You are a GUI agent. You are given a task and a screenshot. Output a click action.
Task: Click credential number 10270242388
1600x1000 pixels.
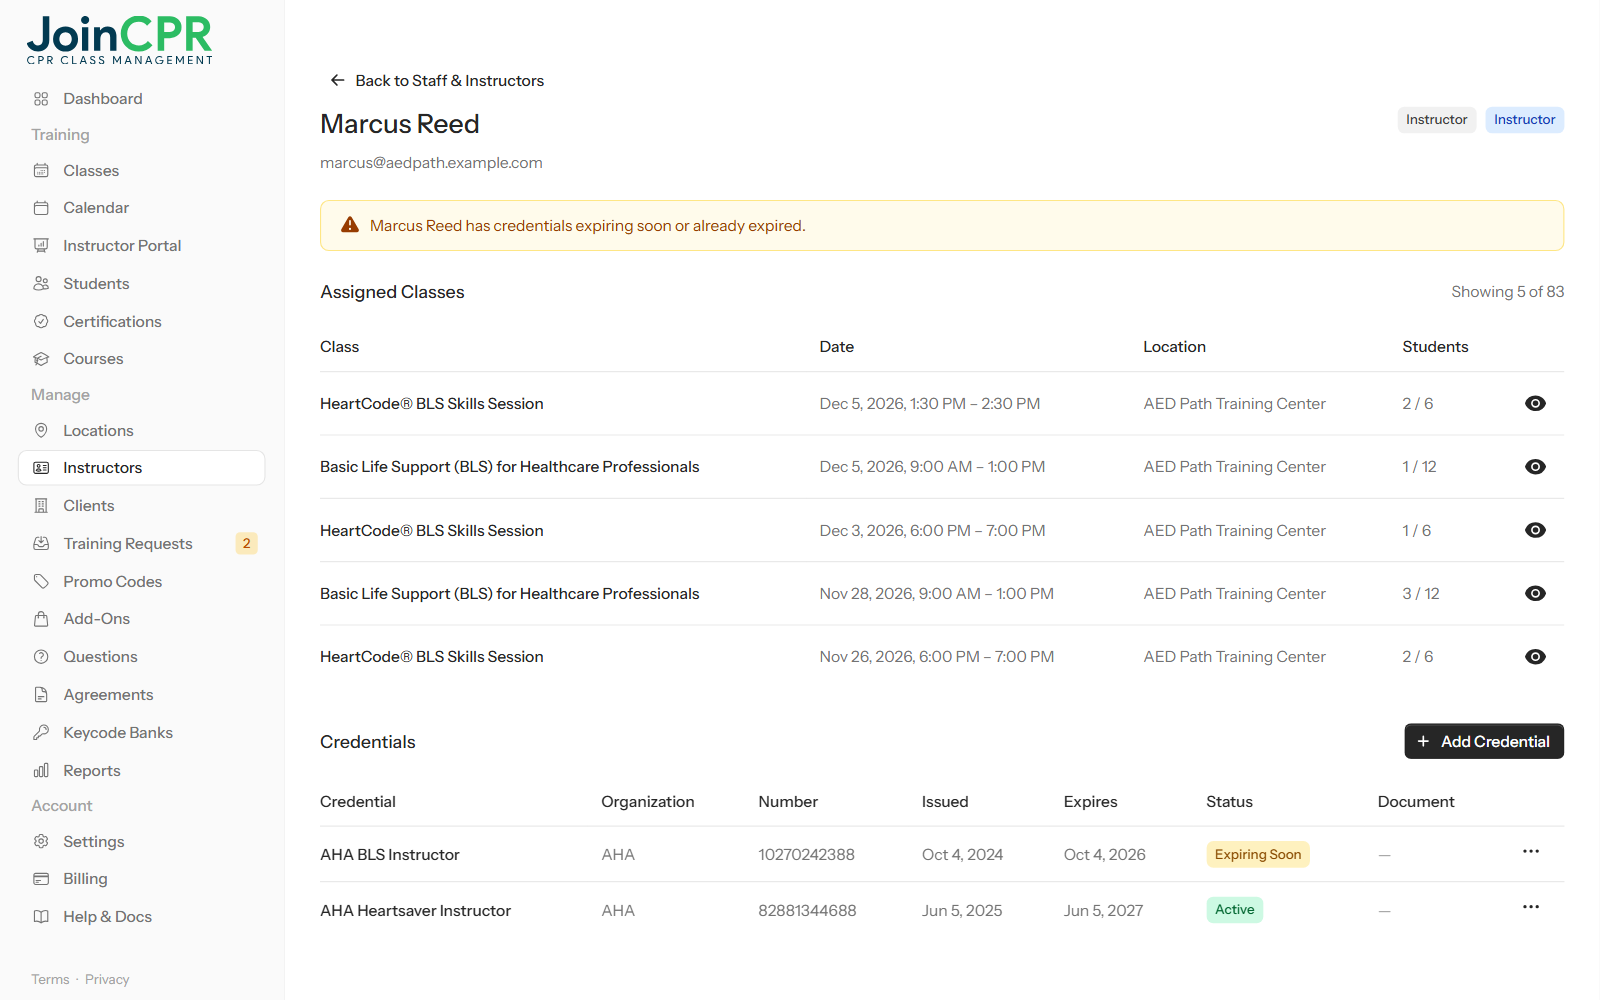pyautogui.click(x=806, y=855)
